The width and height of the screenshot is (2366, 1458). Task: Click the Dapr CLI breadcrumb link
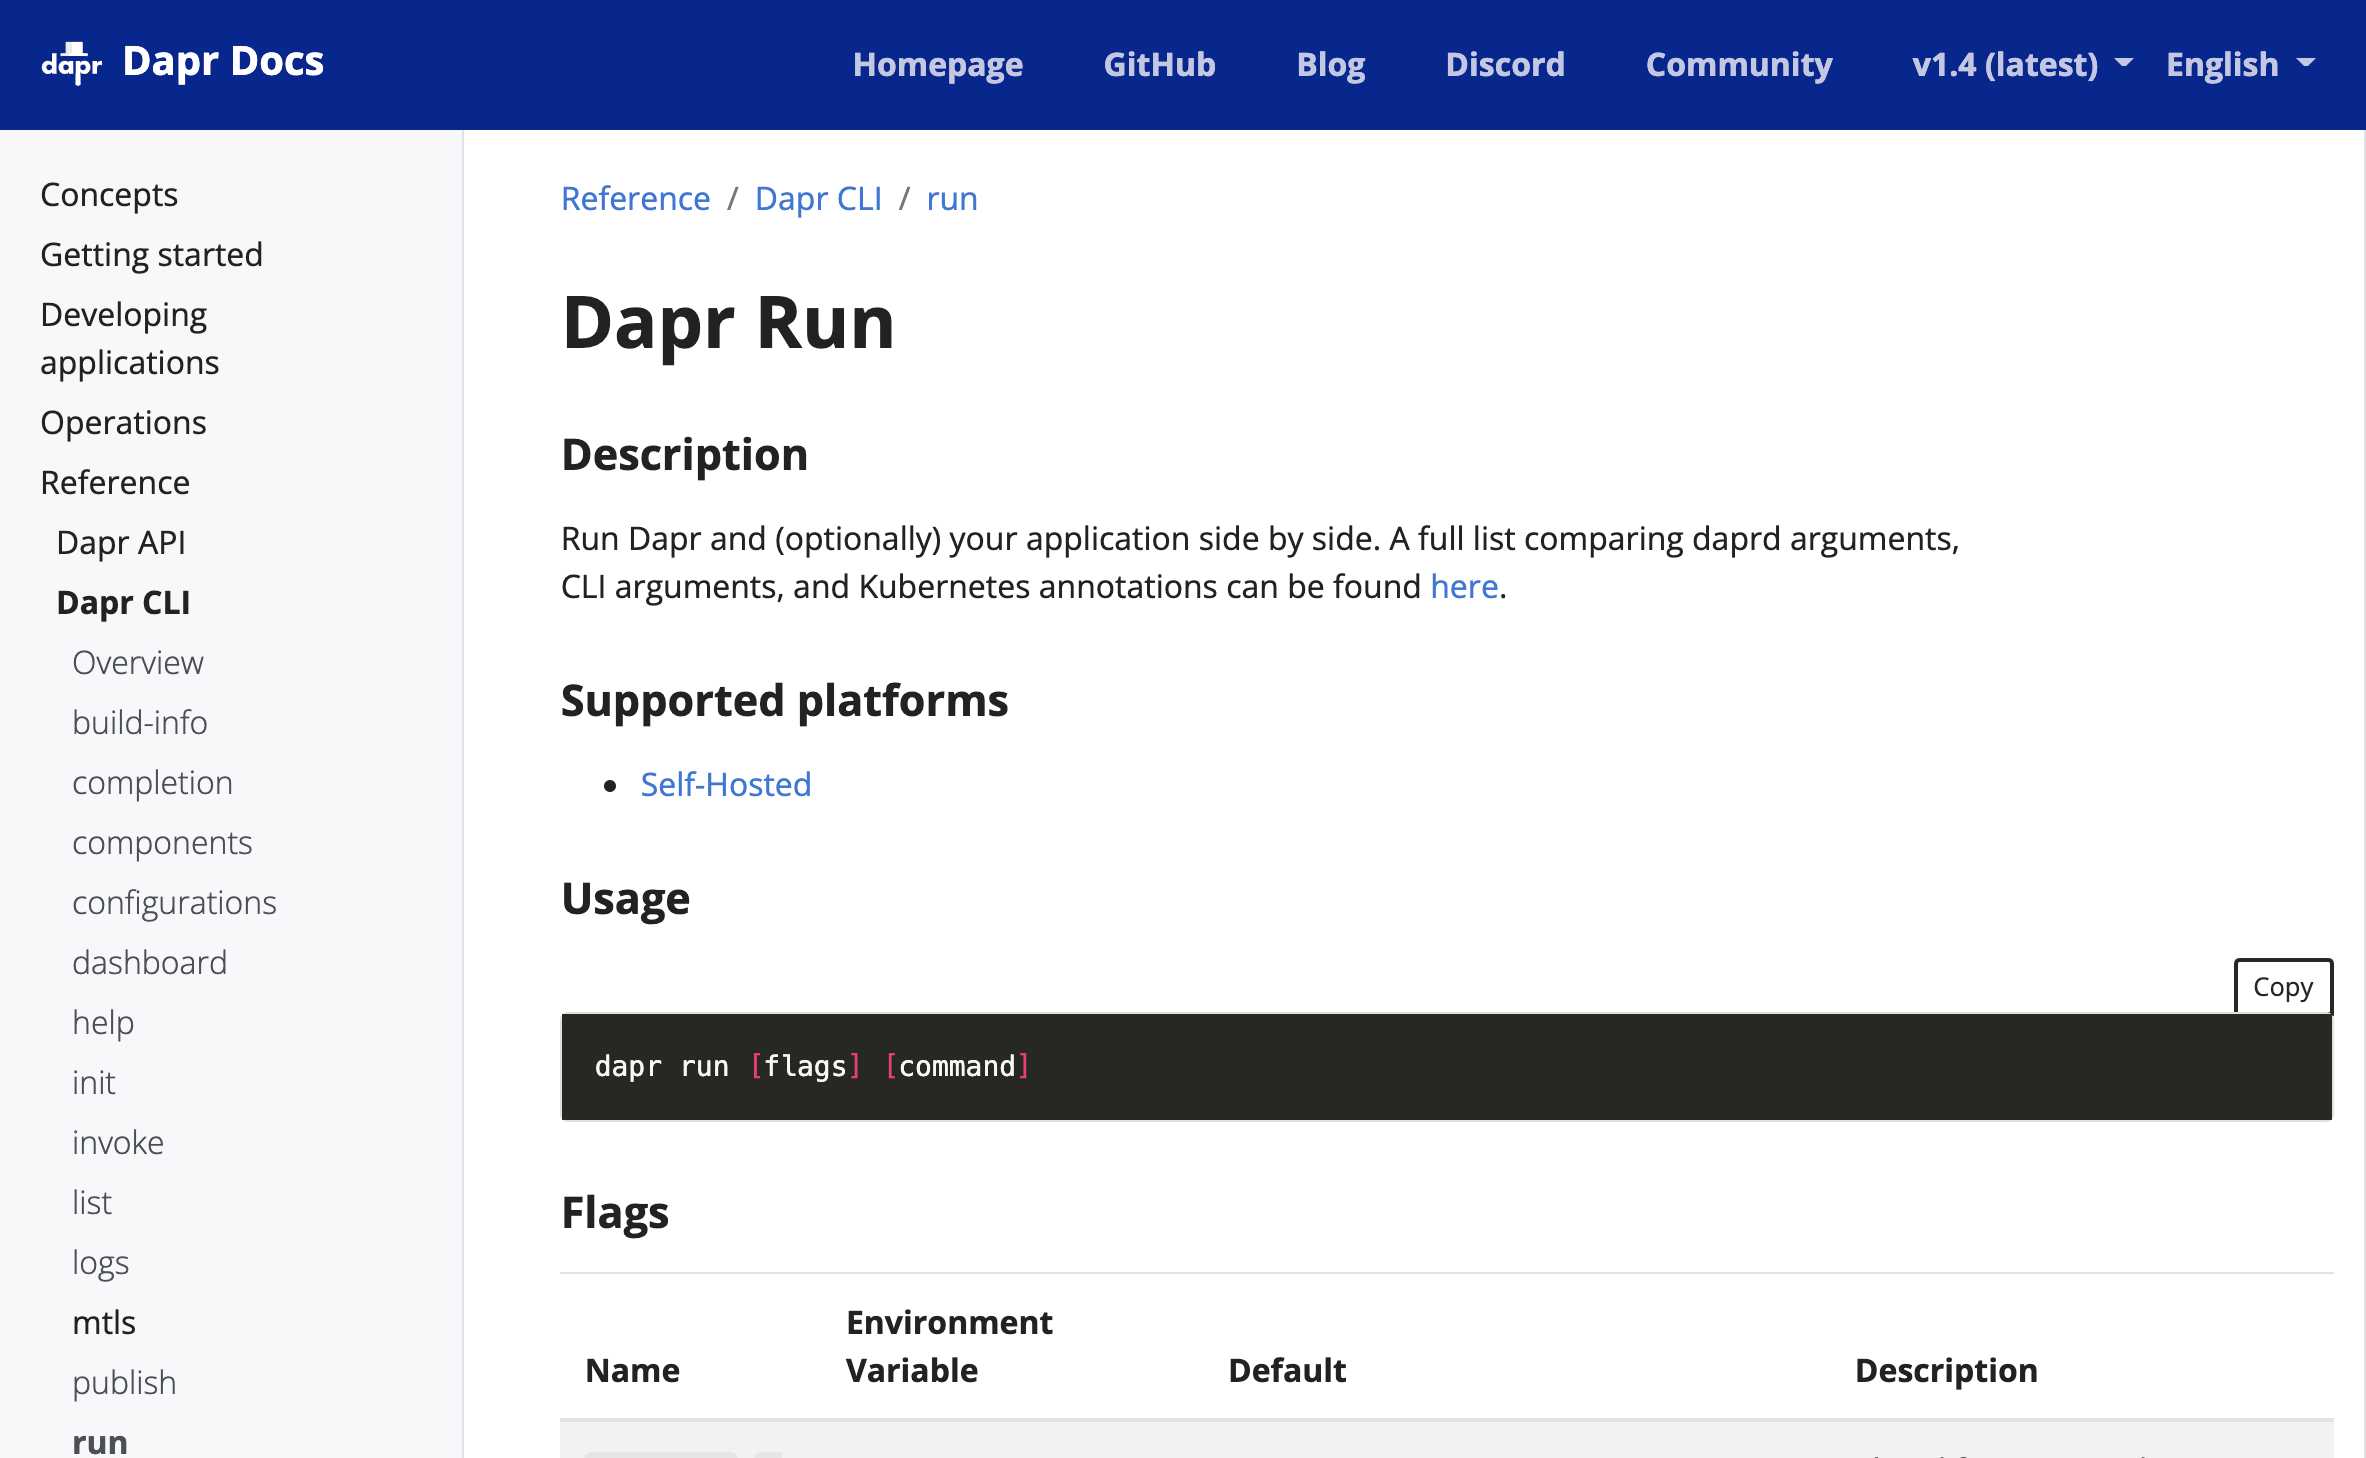click(x=818, y=199)
